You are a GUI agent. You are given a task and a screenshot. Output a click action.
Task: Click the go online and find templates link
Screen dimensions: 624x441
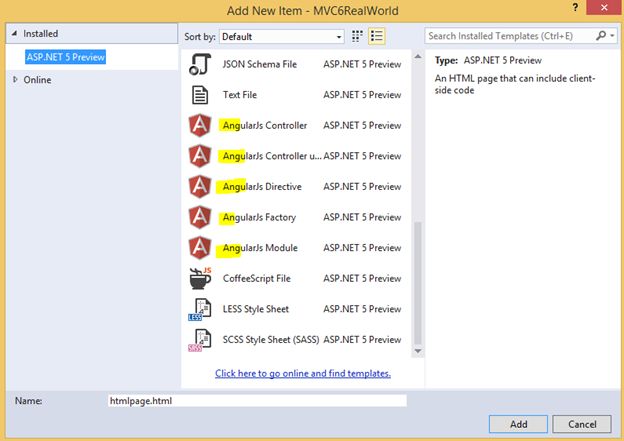pos(303,373)
